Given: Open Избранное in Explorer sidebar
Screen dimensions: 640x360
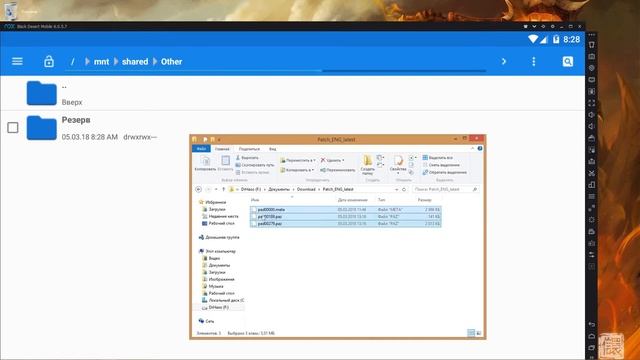Looking at the screenshot, I should (212, 202).
